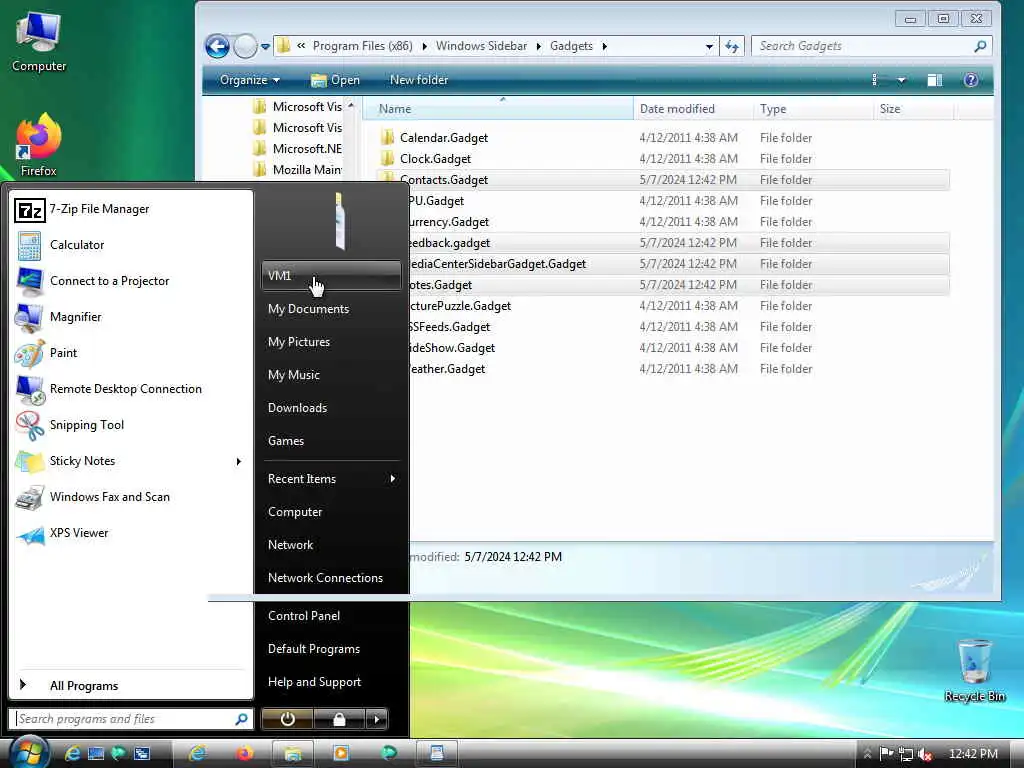
Task: Open the recent pages dropdown arrow
Action: [265, 46]
